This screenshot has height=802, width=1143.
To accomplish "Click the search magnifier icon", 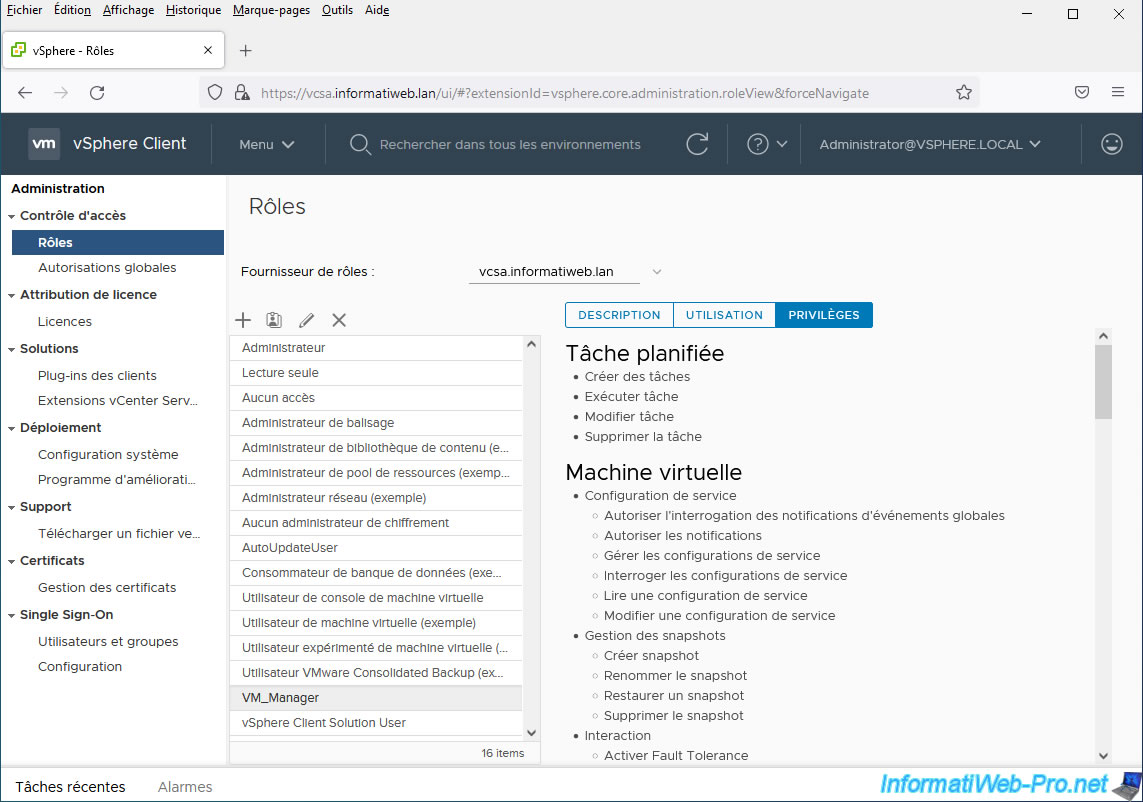I will 359,144.
